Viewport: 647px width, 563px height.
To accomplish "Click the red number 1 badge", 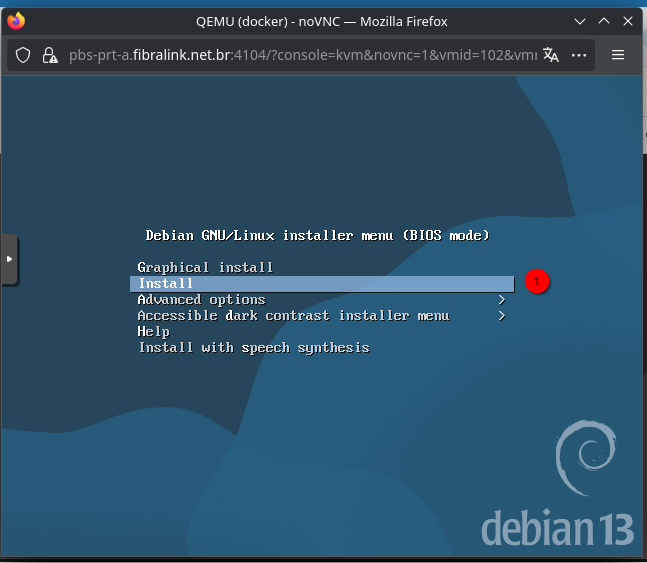I will tap(537, 283).
